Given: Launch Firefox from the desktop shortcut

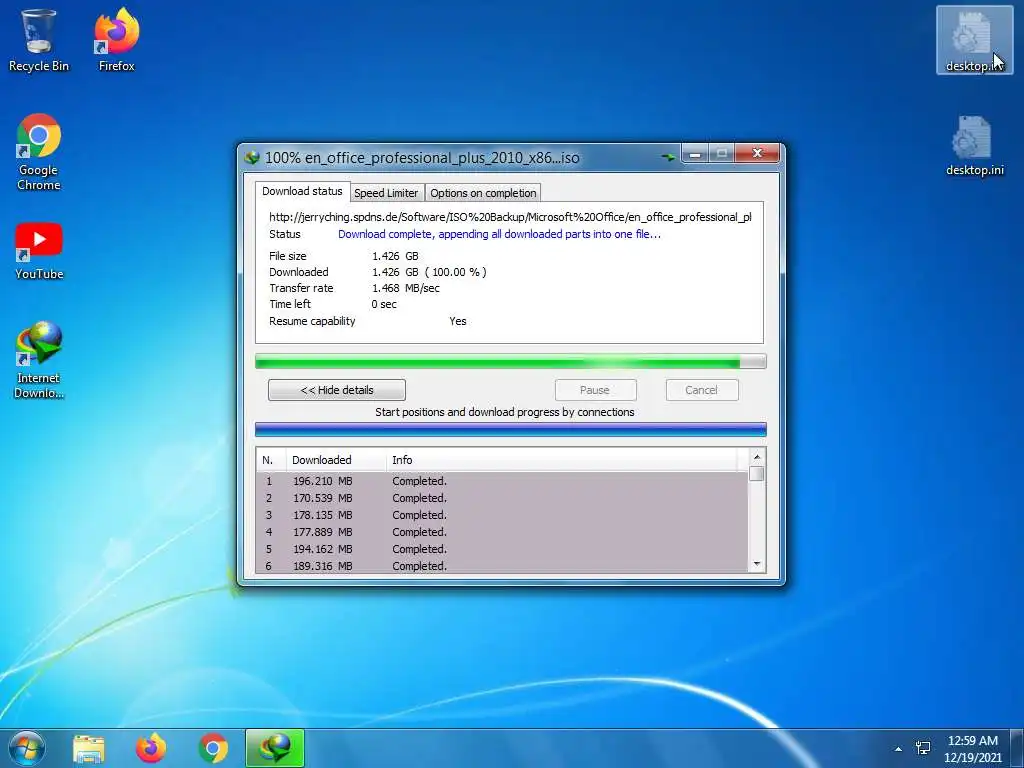Looking at the screenshot, I should [x=116, y=39].
